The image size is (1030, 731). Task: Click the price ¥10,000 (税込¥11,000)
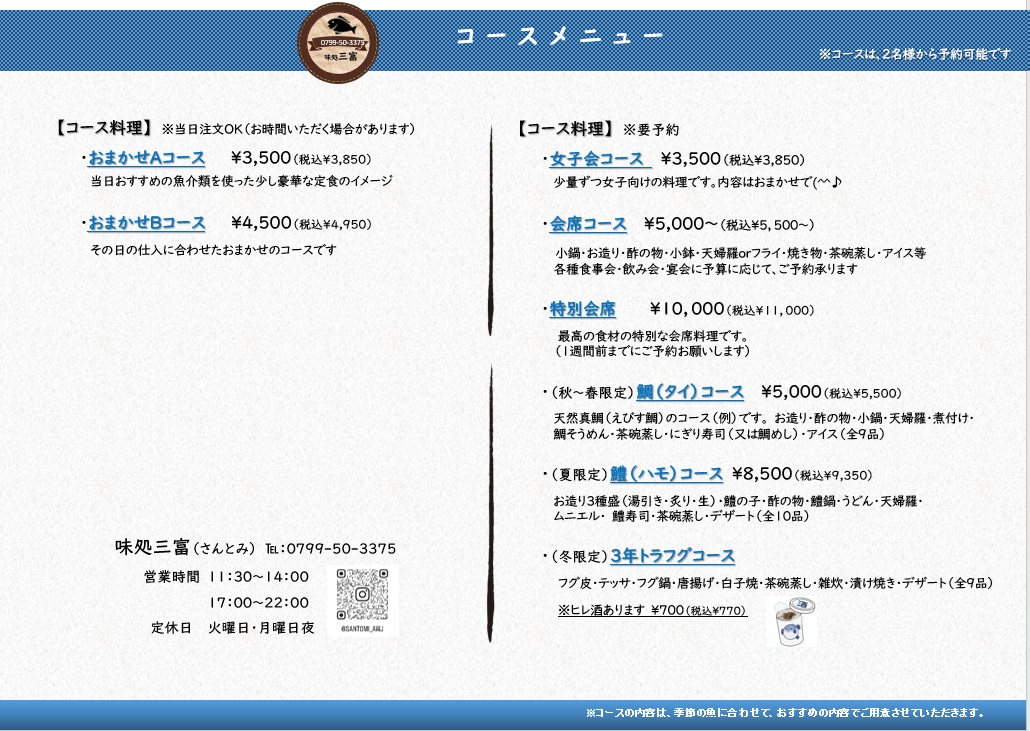coord(732,309)
